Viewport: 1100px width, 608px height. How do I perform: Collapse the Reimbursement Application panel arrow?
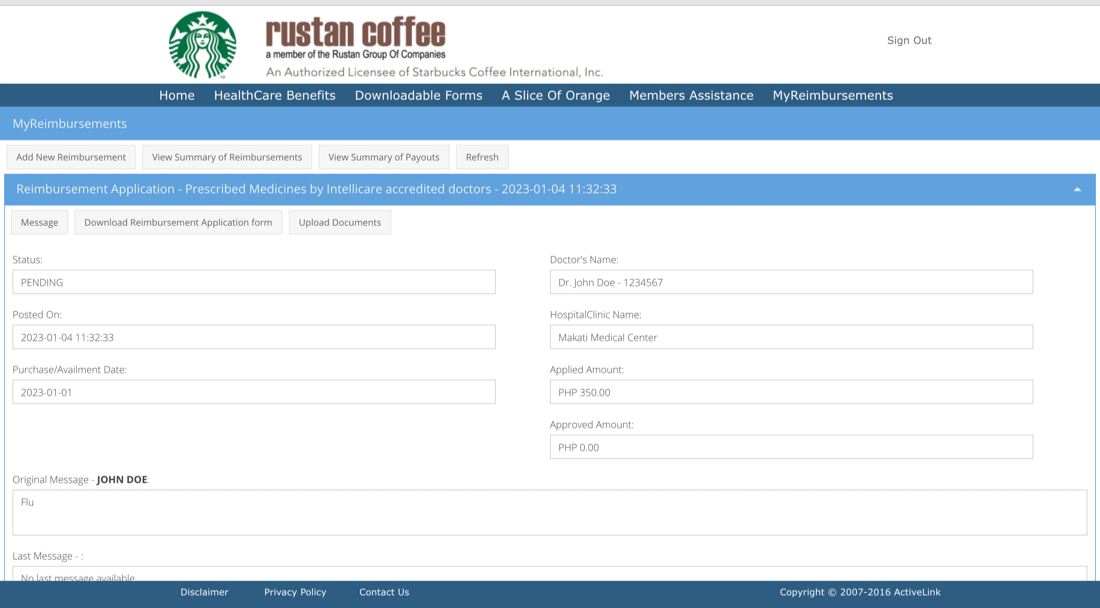[1077, 189]
